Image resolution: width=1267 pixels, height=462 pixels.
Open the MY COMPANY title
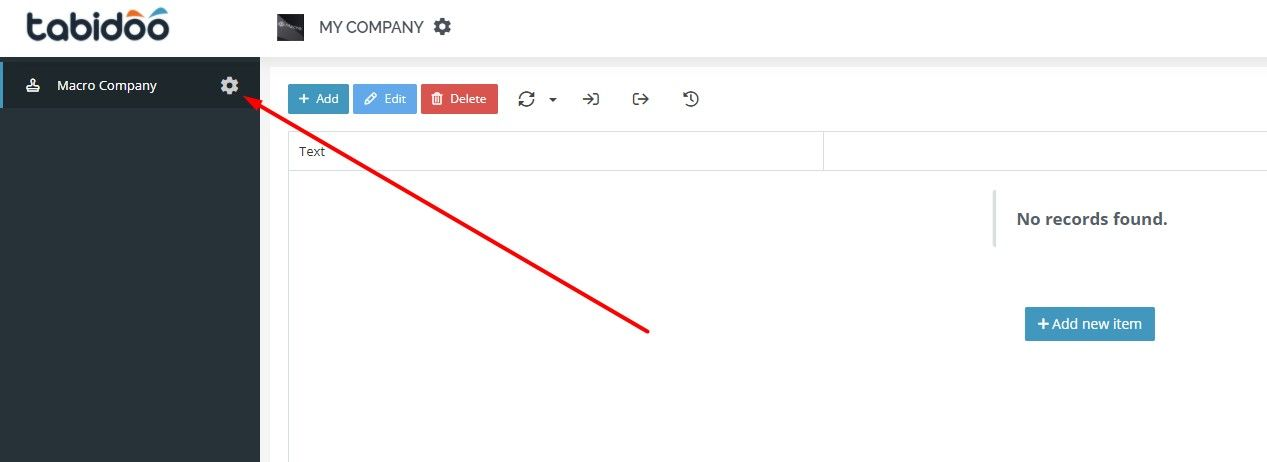tap(371, 27)
